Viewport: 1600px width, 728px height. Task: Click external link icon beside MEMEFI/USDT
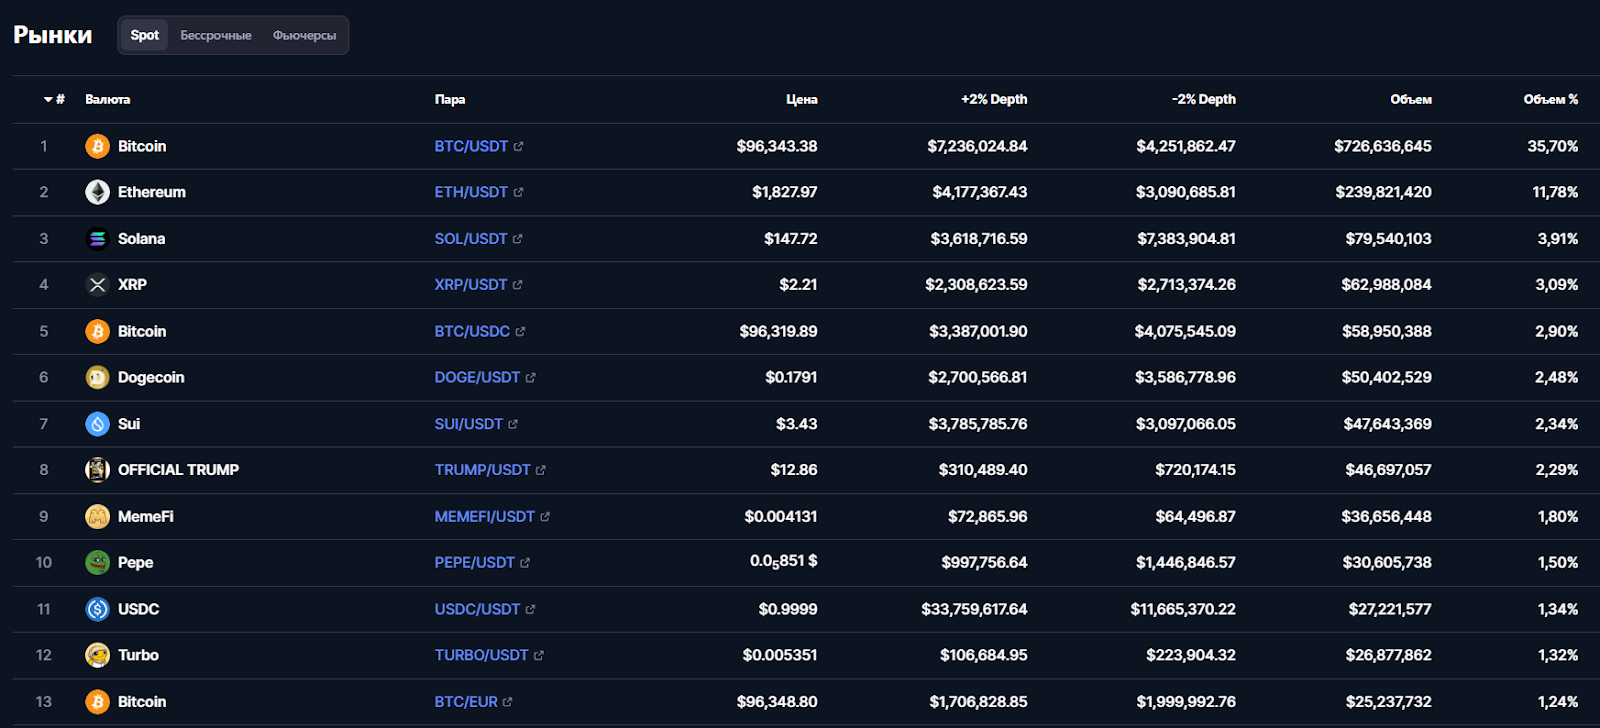click(545, 517)
